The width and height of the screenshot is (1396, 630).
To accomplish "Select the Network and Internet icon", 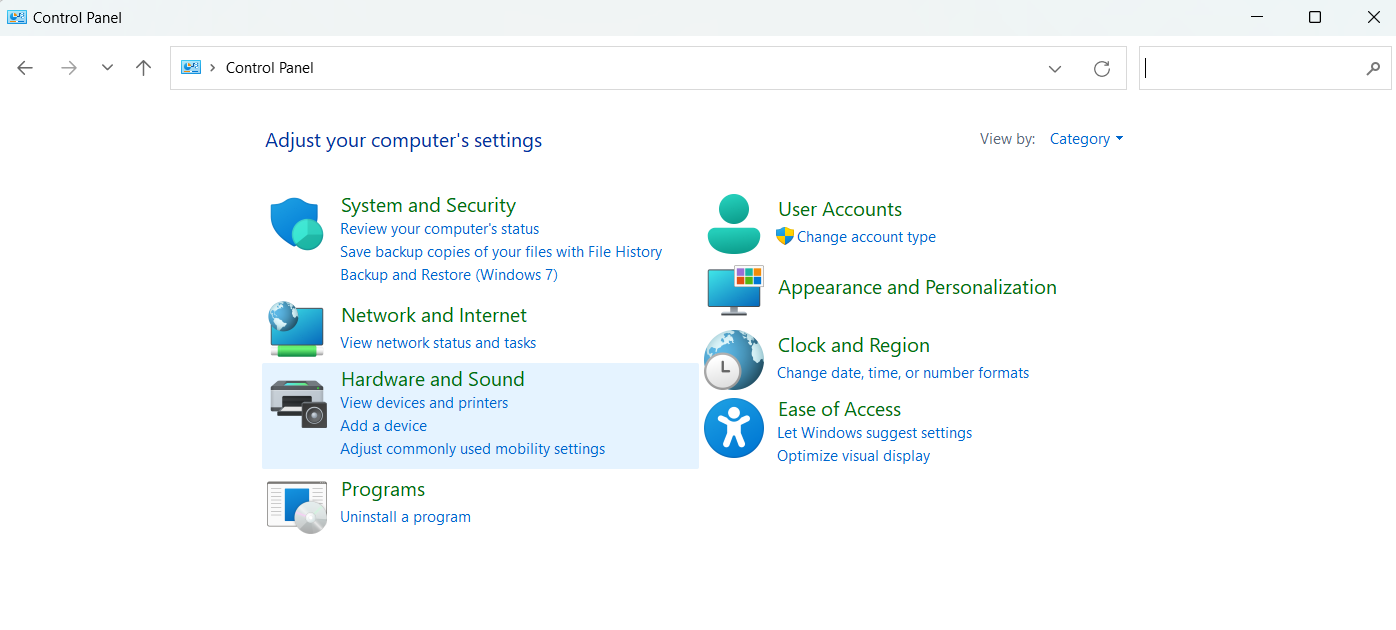I will [296, 328].
